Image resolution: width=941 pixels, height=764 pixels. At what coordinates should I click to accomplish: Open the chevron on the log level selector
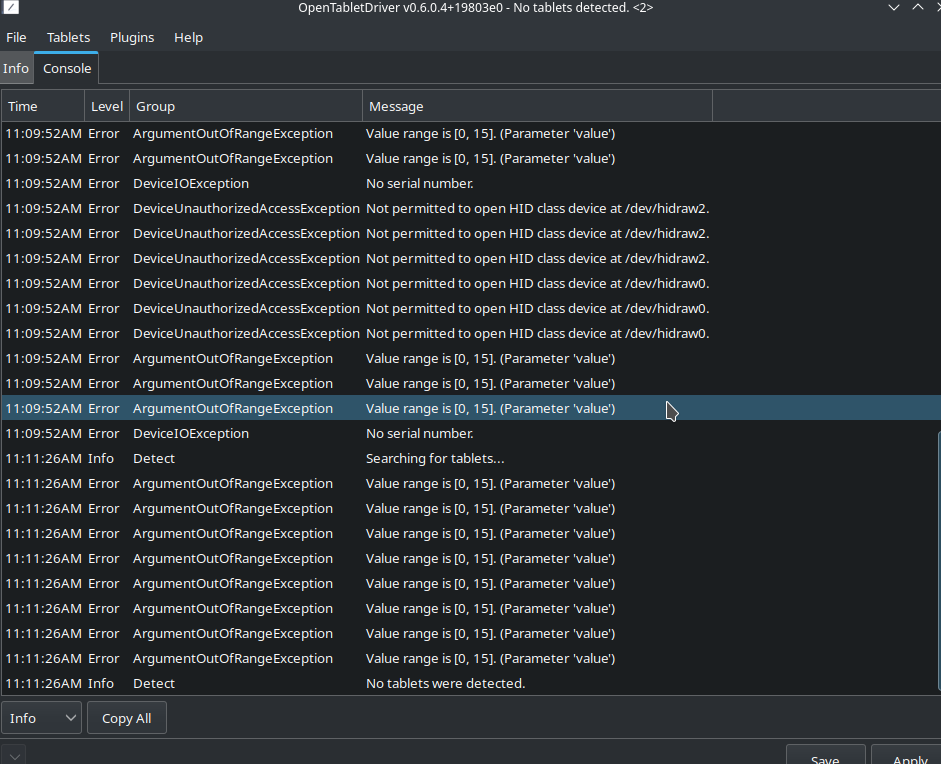(68, 718)
